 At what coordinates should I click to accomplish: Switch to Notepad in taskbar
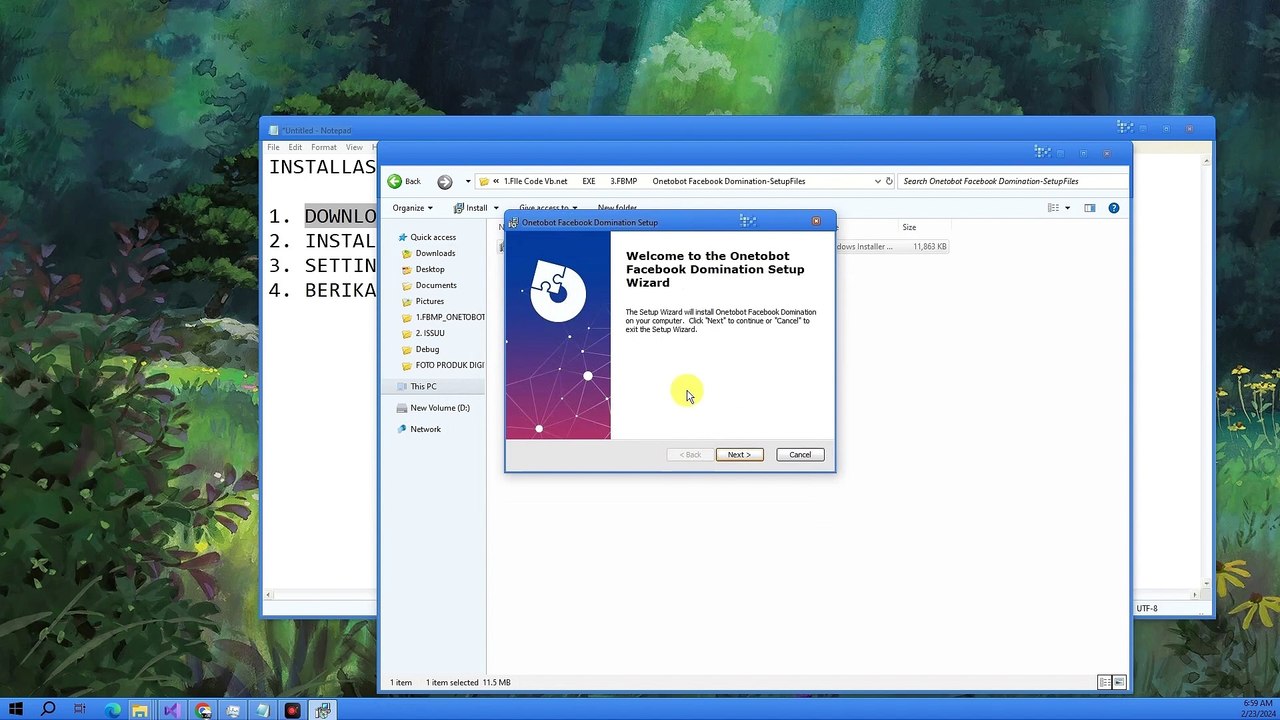263,710
